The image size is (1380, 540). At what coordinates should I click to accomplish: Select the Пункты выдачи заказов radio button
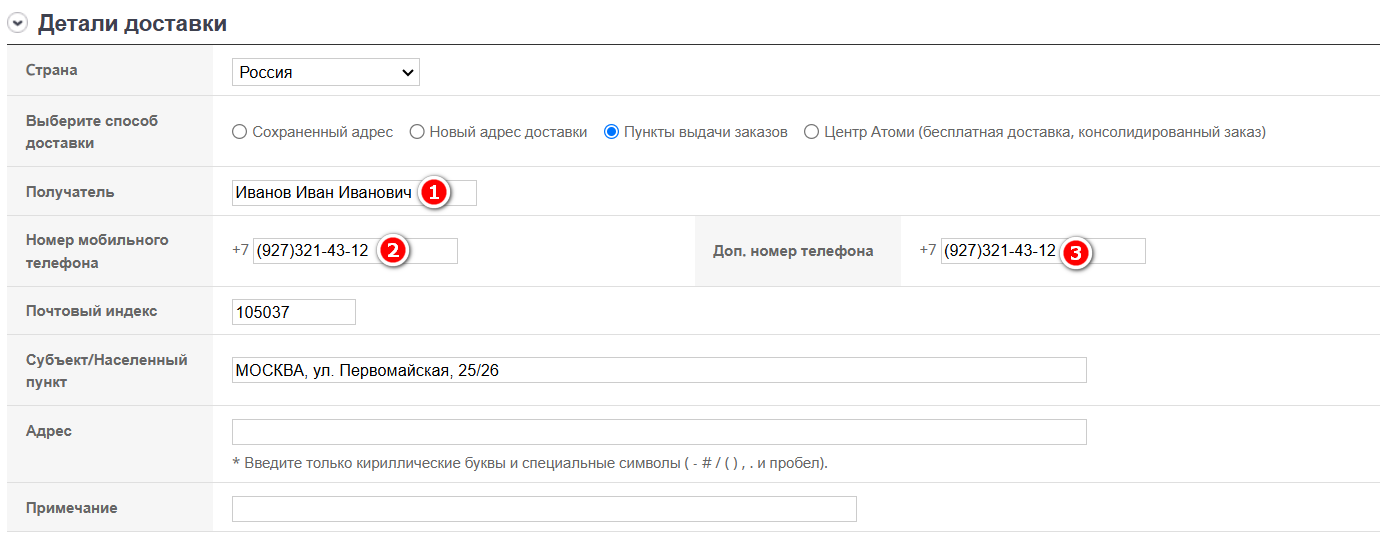(612, 132)
